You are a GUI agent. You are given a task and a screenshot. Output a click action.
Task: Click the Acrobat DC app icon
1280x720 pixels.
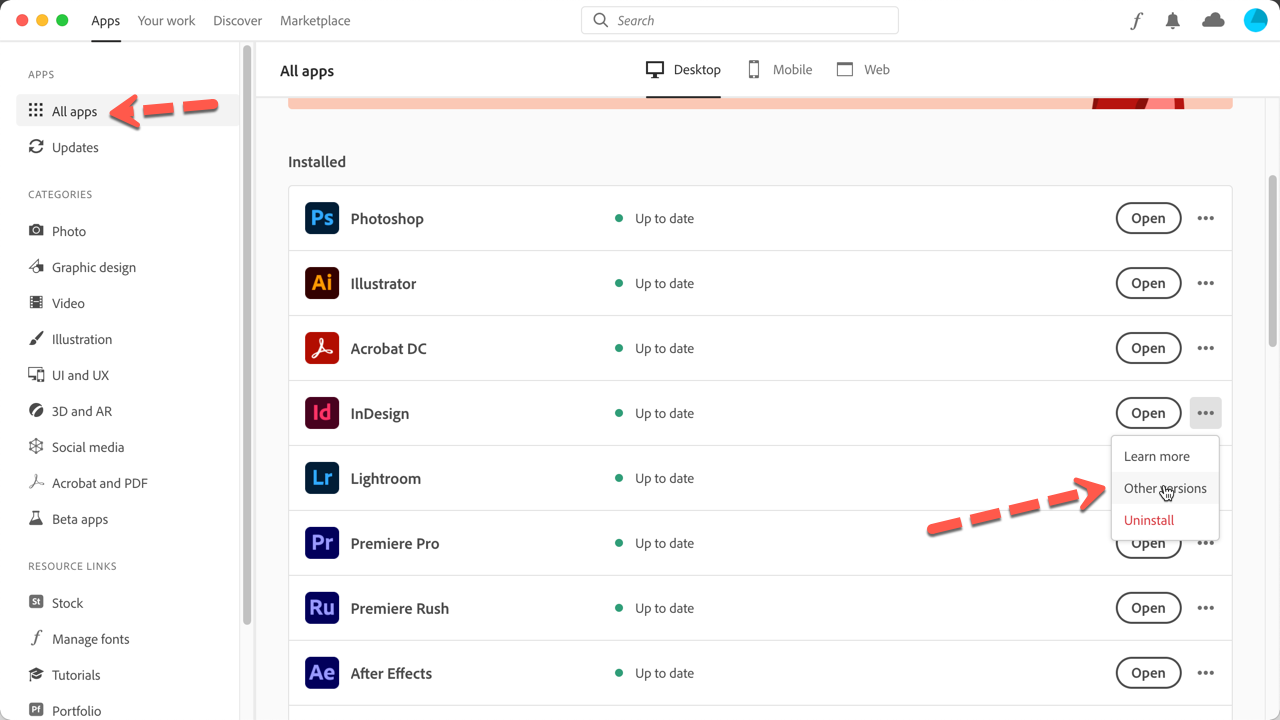(322, 348)
